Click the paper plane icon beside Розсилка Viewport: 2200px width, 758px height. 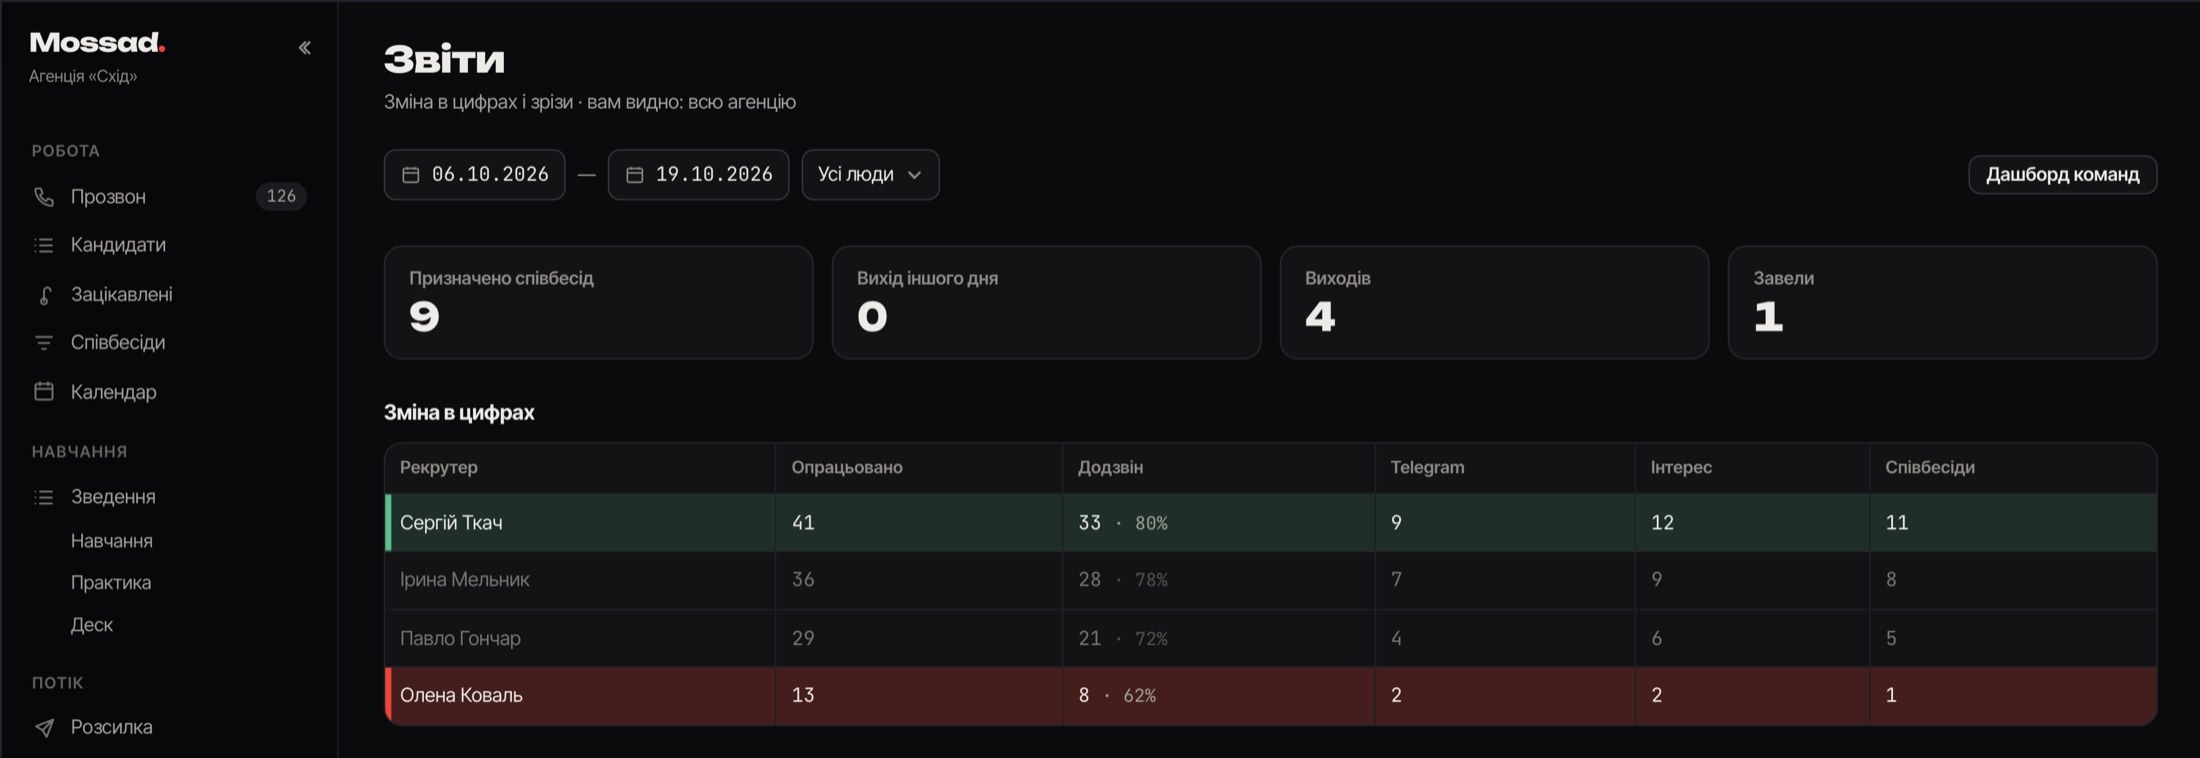[x=44, y=727]
